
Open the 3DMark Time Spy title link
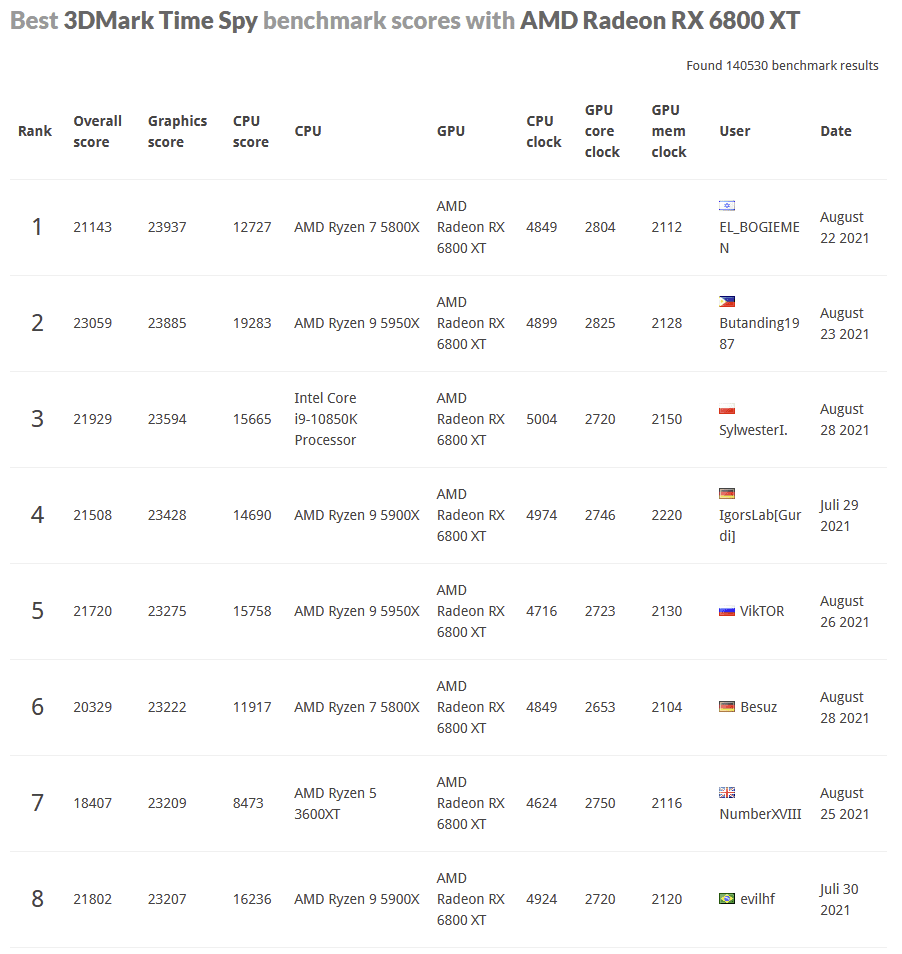pos(160,21)
